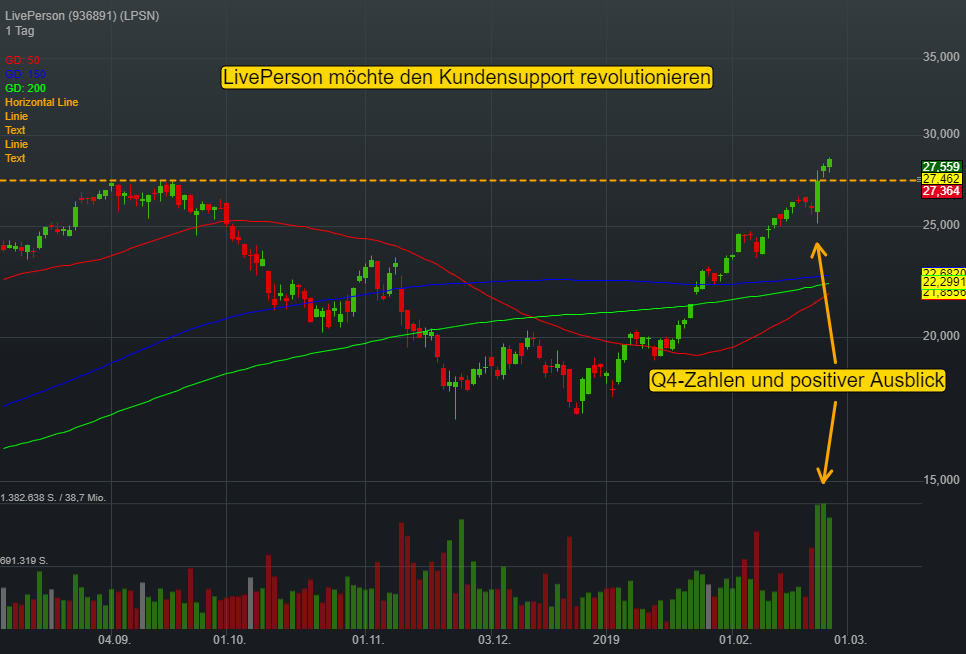Viewport: 966px width, 654px height.
Task: Click the green moving-average value label 22,2991
Action: point(943,282)
